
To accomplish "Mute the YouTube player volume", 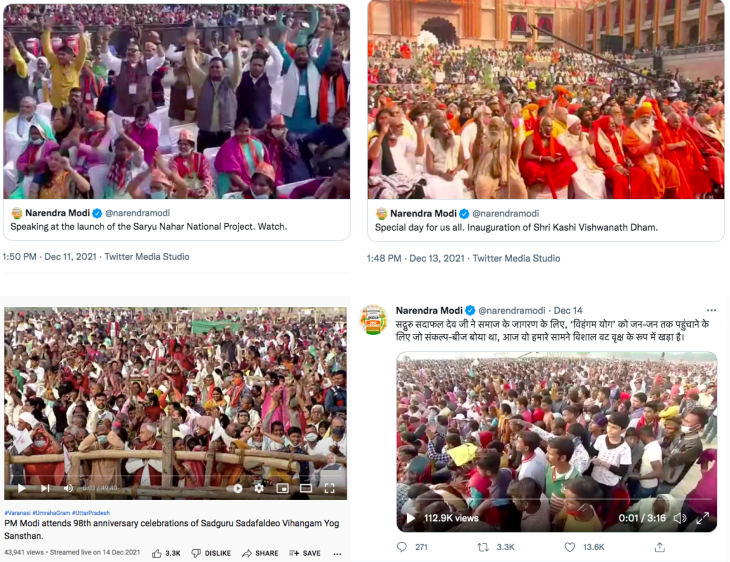I will click(68, 488).
